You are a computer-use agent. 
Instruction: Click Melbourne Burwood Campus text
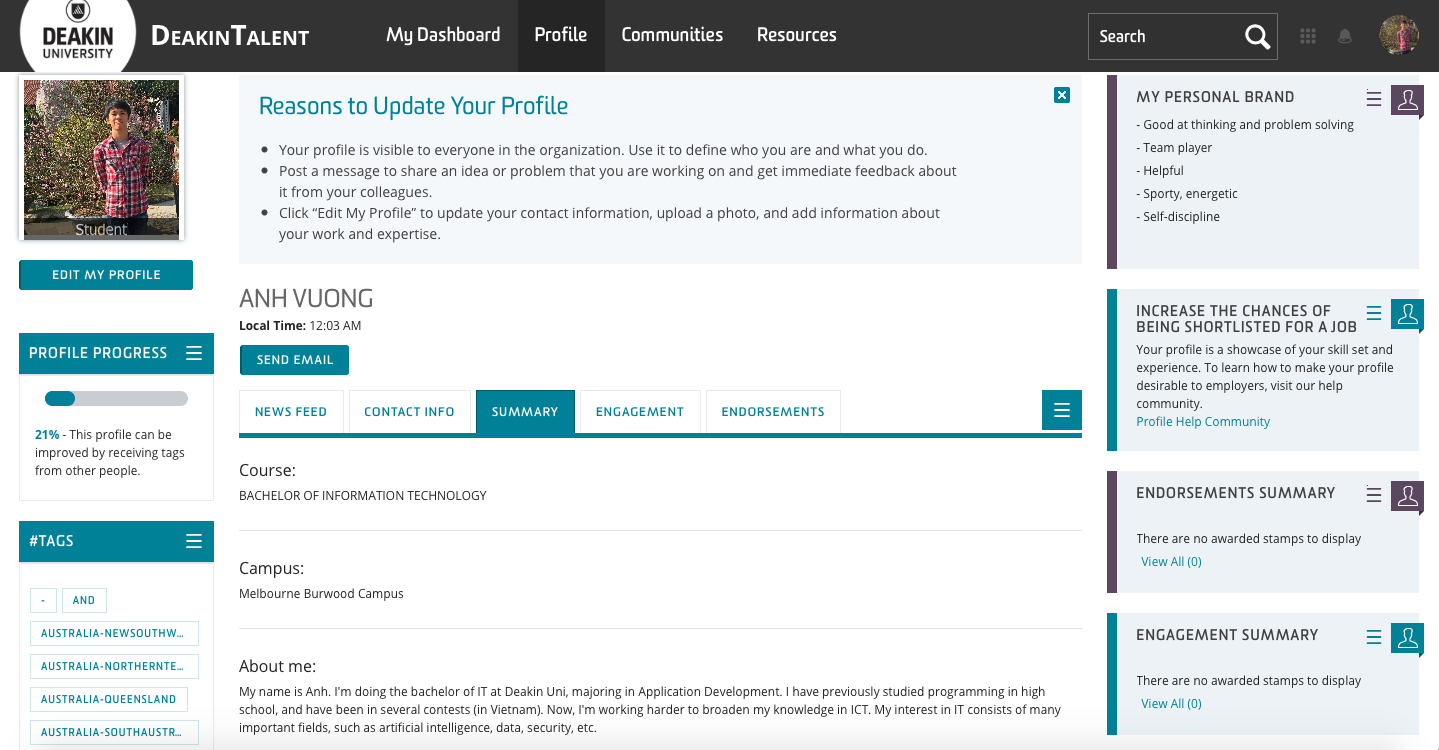pos(321,593)
